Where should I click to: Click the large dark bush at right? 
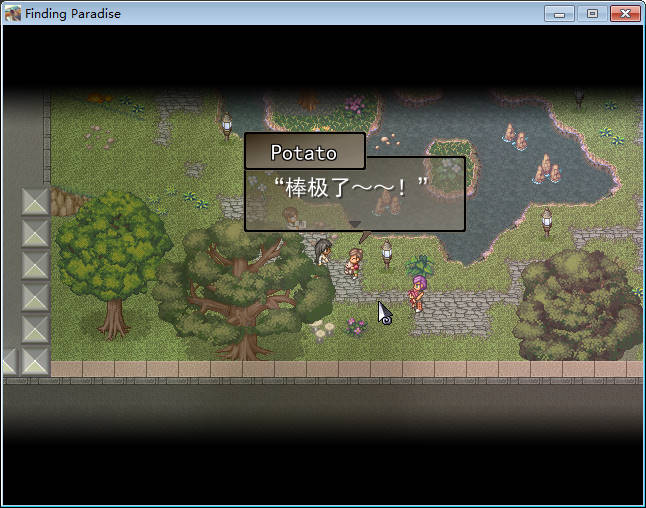click(x=577, y=306)
